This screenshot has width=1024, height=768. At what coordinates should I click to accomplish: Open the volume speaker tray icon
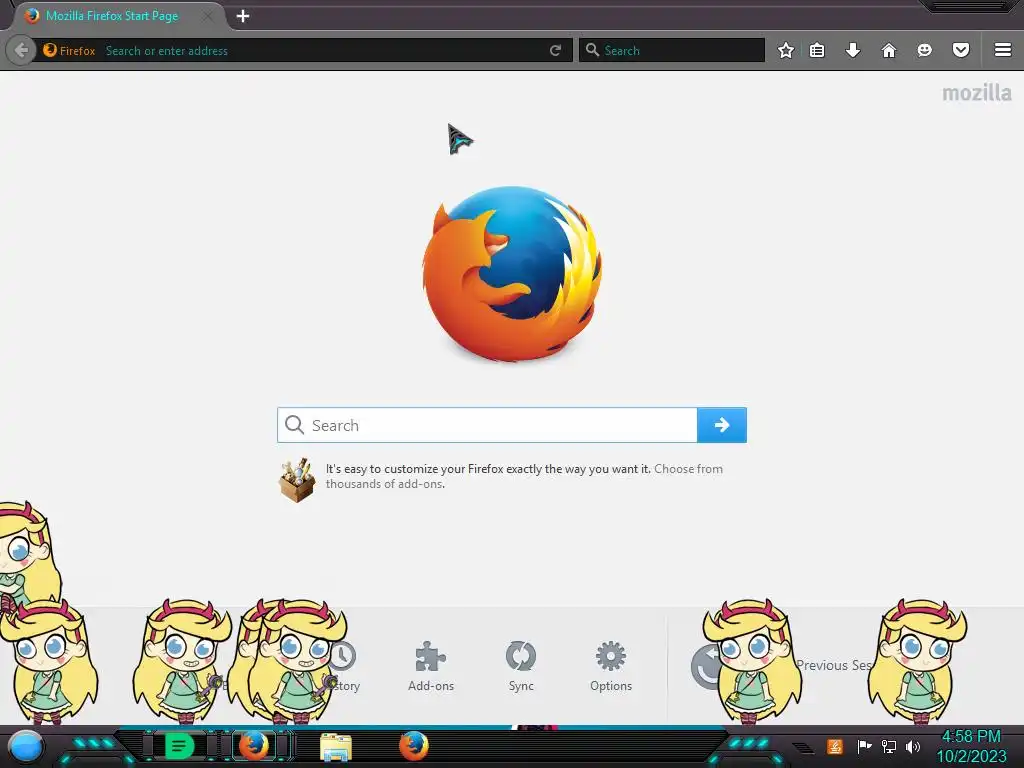pyautogui.click(x=913, y=746)
